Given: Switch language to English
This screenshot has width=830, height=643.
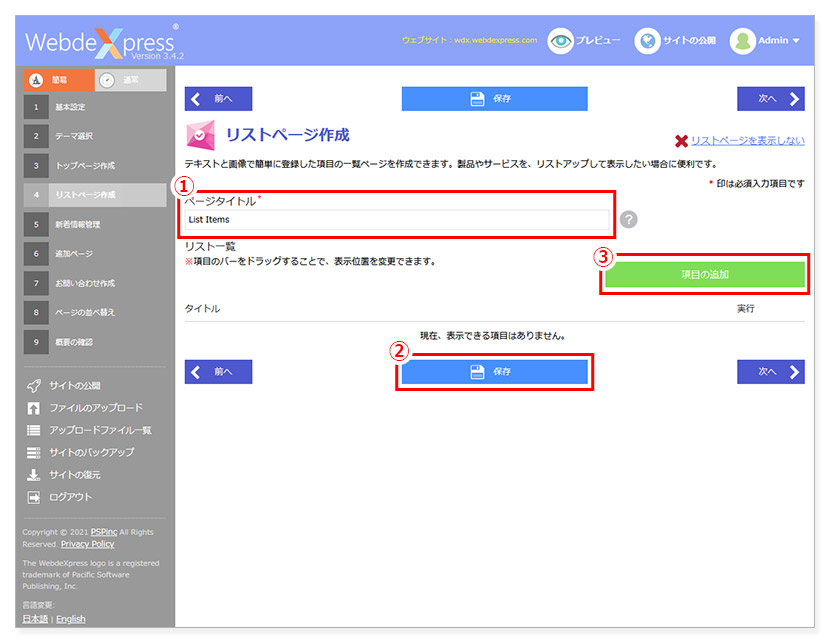Looking at the screenshot, I should [71, 619].
